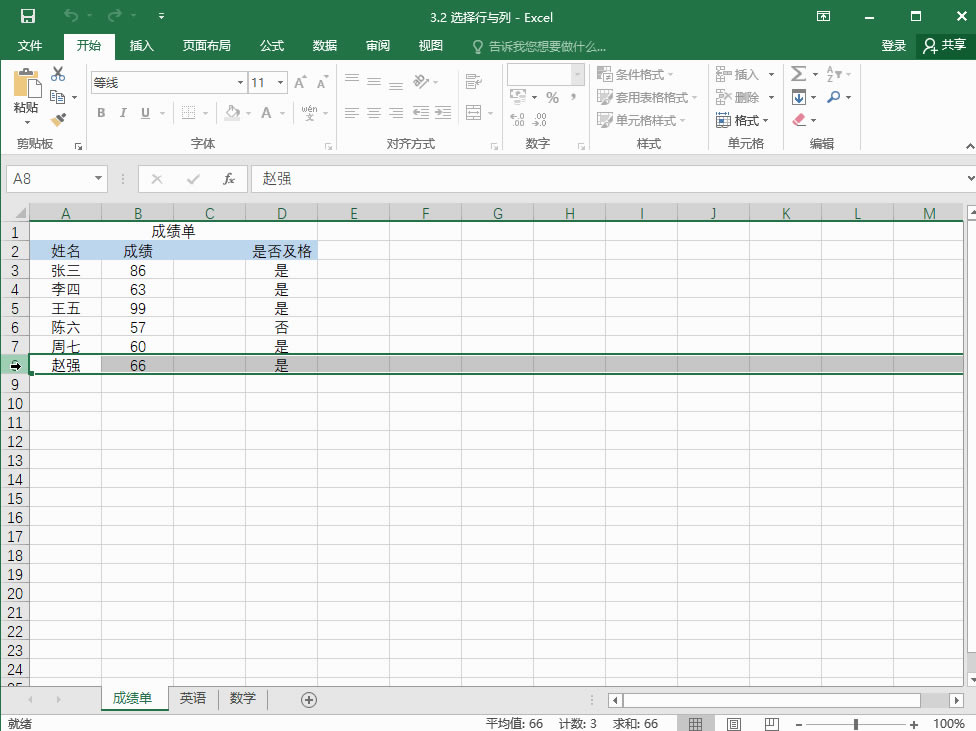Click the Merge and Center icon
The image size is (976, 731).
[471, 113]
